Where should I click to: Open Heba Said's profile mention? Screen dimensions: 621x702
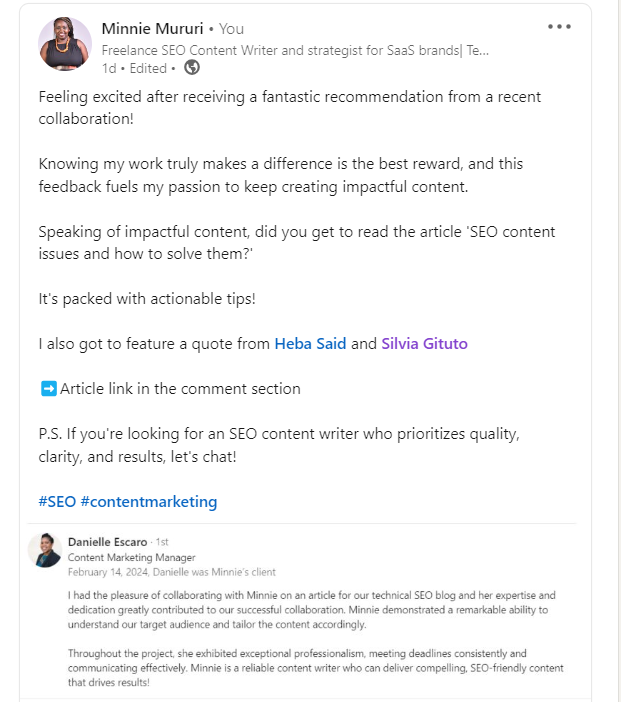tap(310, 343)
